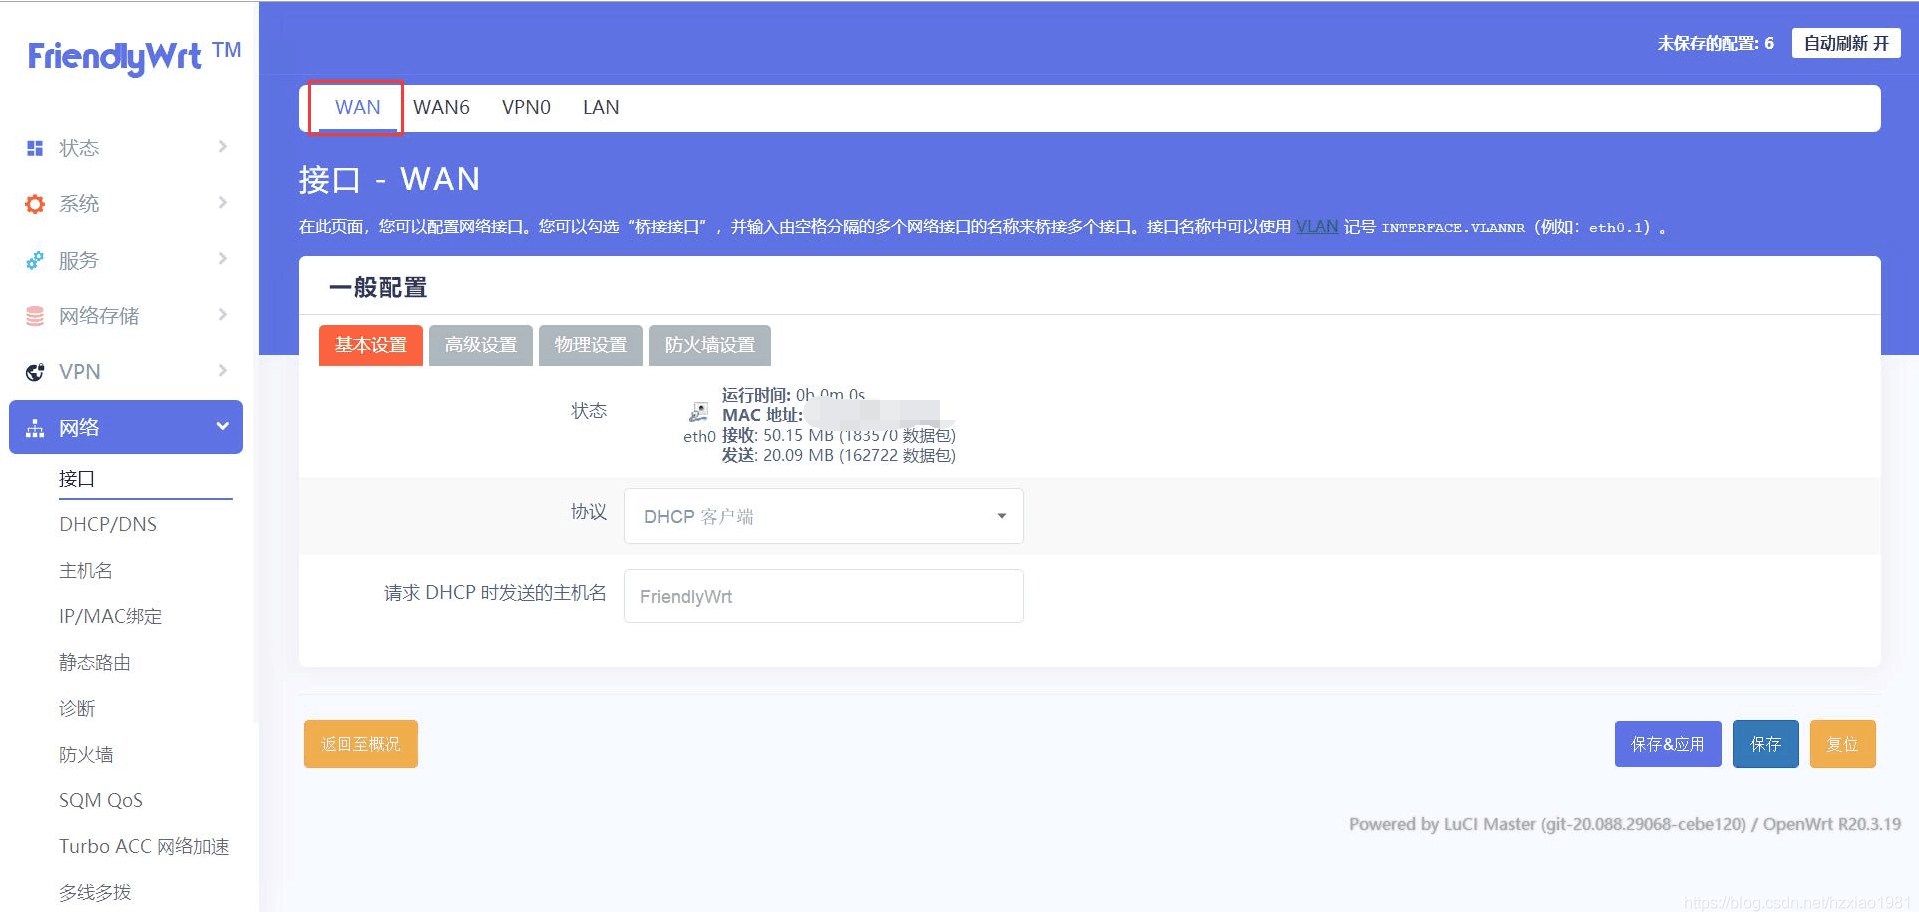This screenshot has height=921, width=1919.
Task: Click the Network topology icon
Action: 35,428
